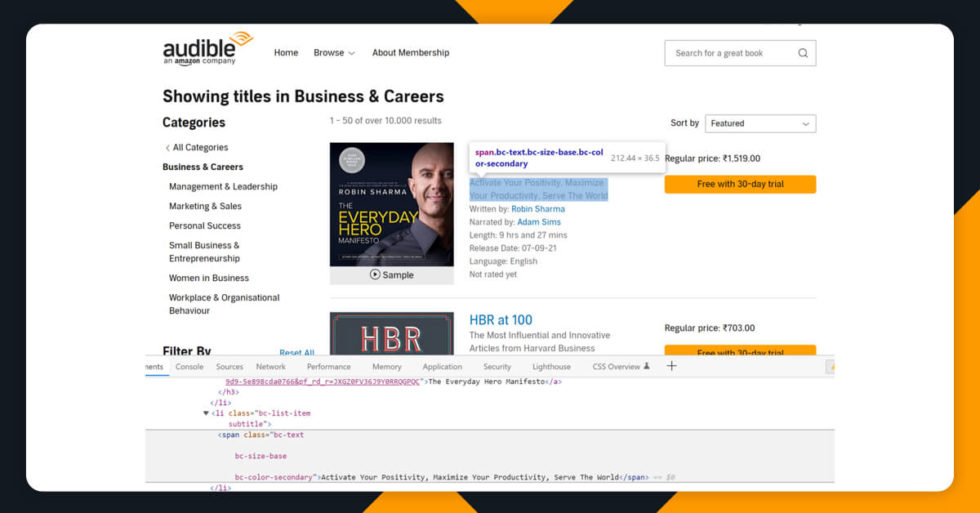This screenshot has width=980, height=513.
Task: Click the 1 - 50 of over 10,000 results text
Action: click(x=385, y=121)
